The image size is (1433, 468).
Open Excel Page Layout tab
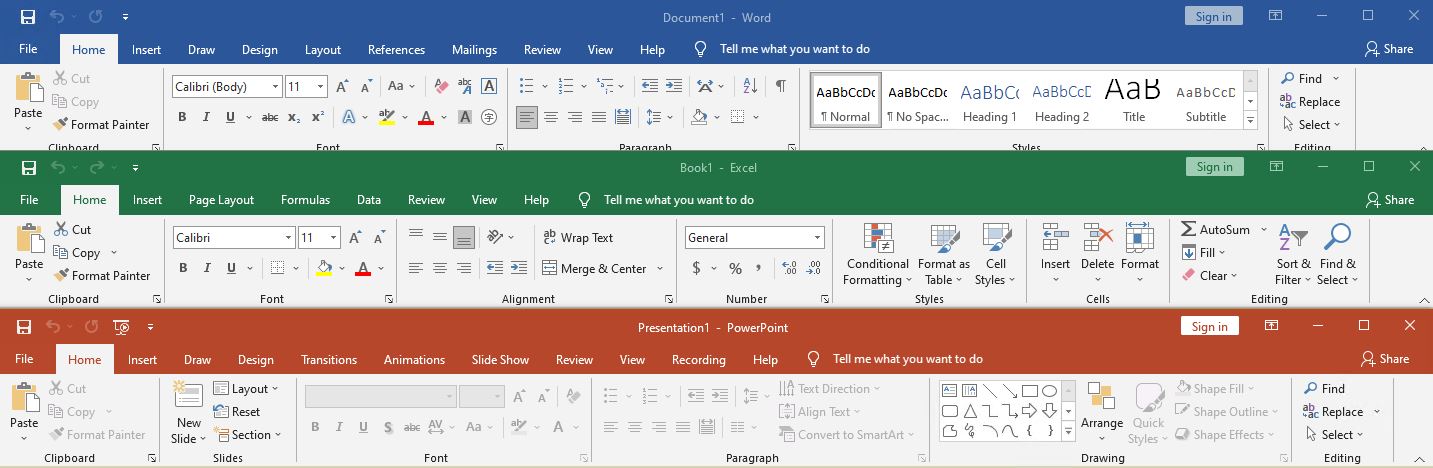click(x=221, y=200)
